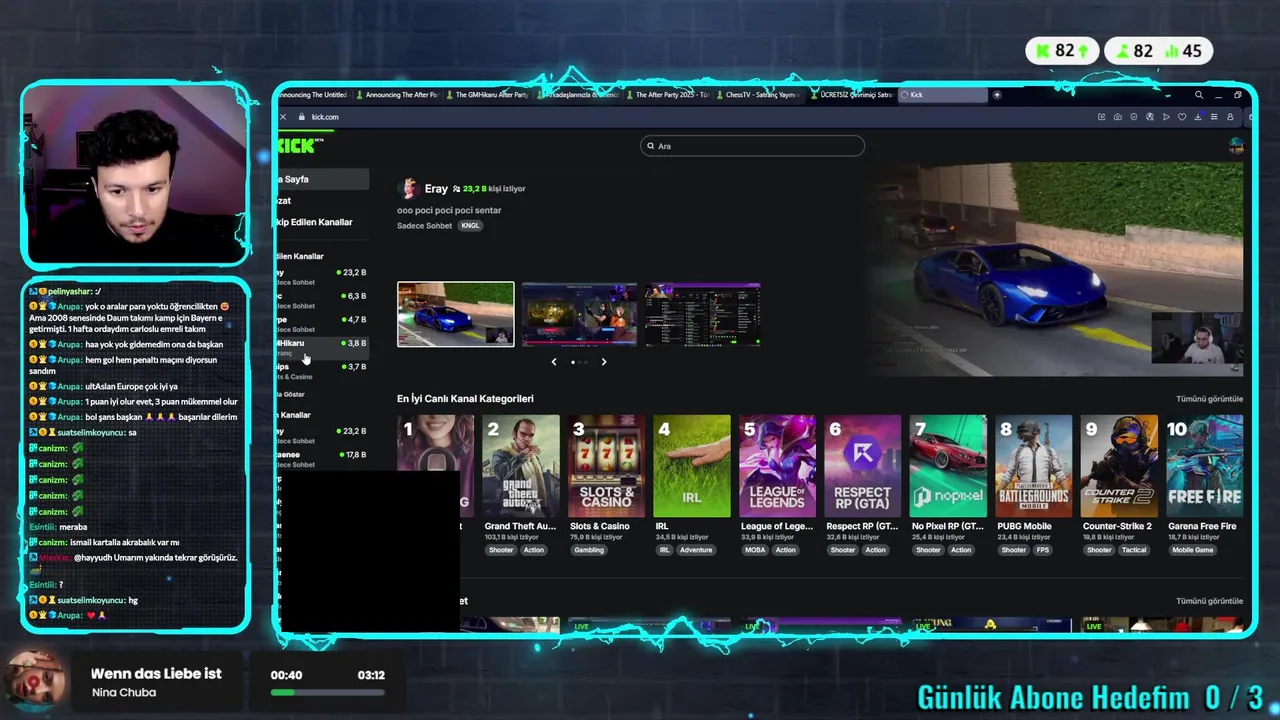Screen dimensions: 1280x720
Task: Click the camera snapshot icon in browser toolbar
Action: [1117, 117]
